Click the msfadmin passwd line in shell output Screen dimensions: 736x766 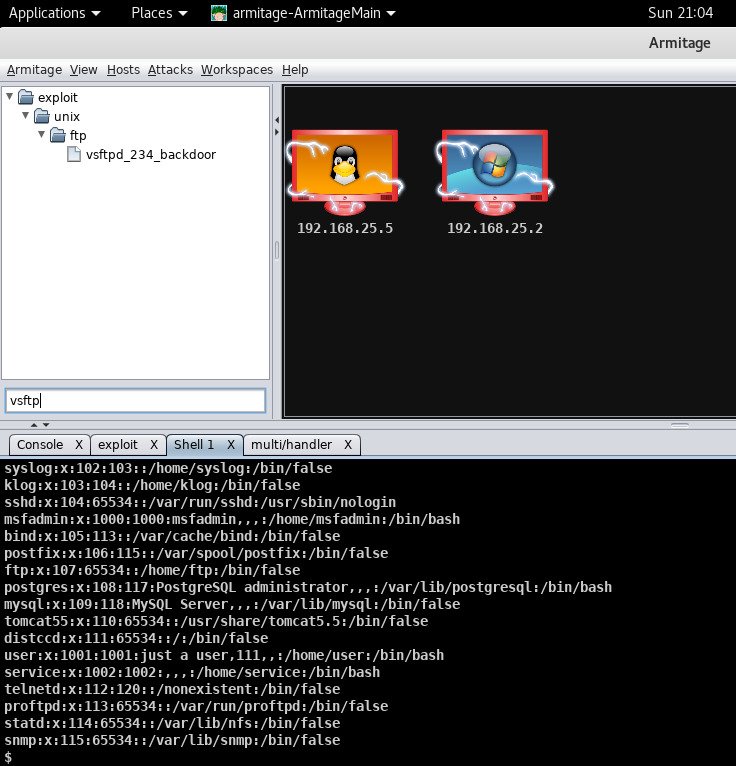[232, 519]
